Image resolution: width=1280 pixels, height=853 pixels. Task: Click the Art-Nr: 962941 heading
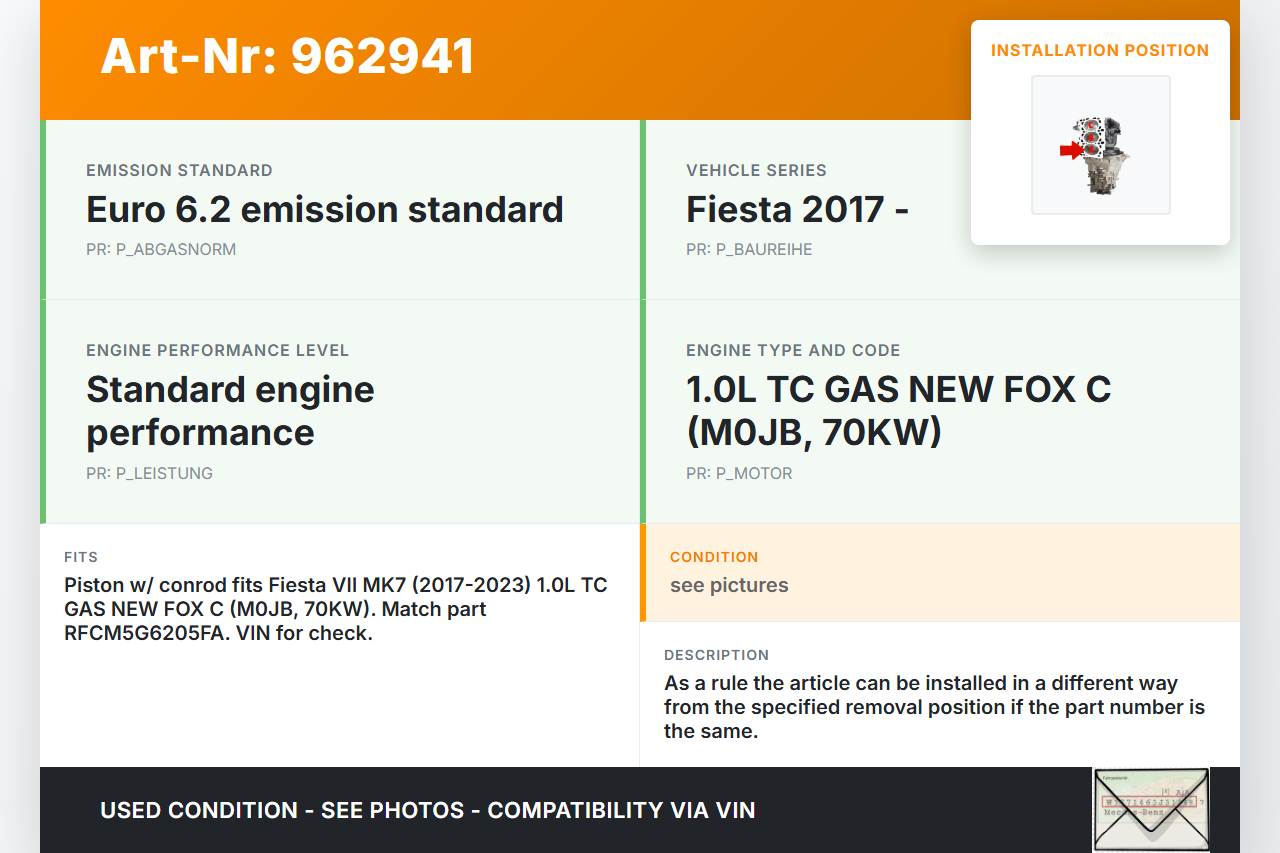(287, 56)
